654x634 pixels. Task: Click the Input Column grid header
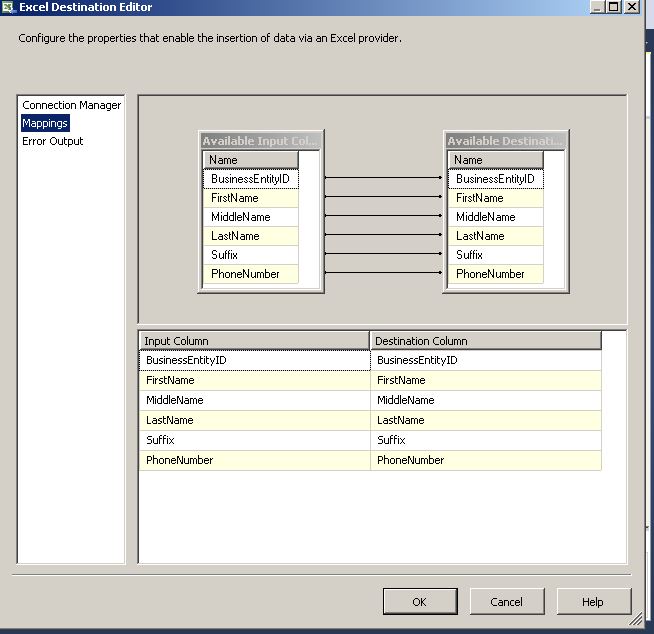pos(254,341)
